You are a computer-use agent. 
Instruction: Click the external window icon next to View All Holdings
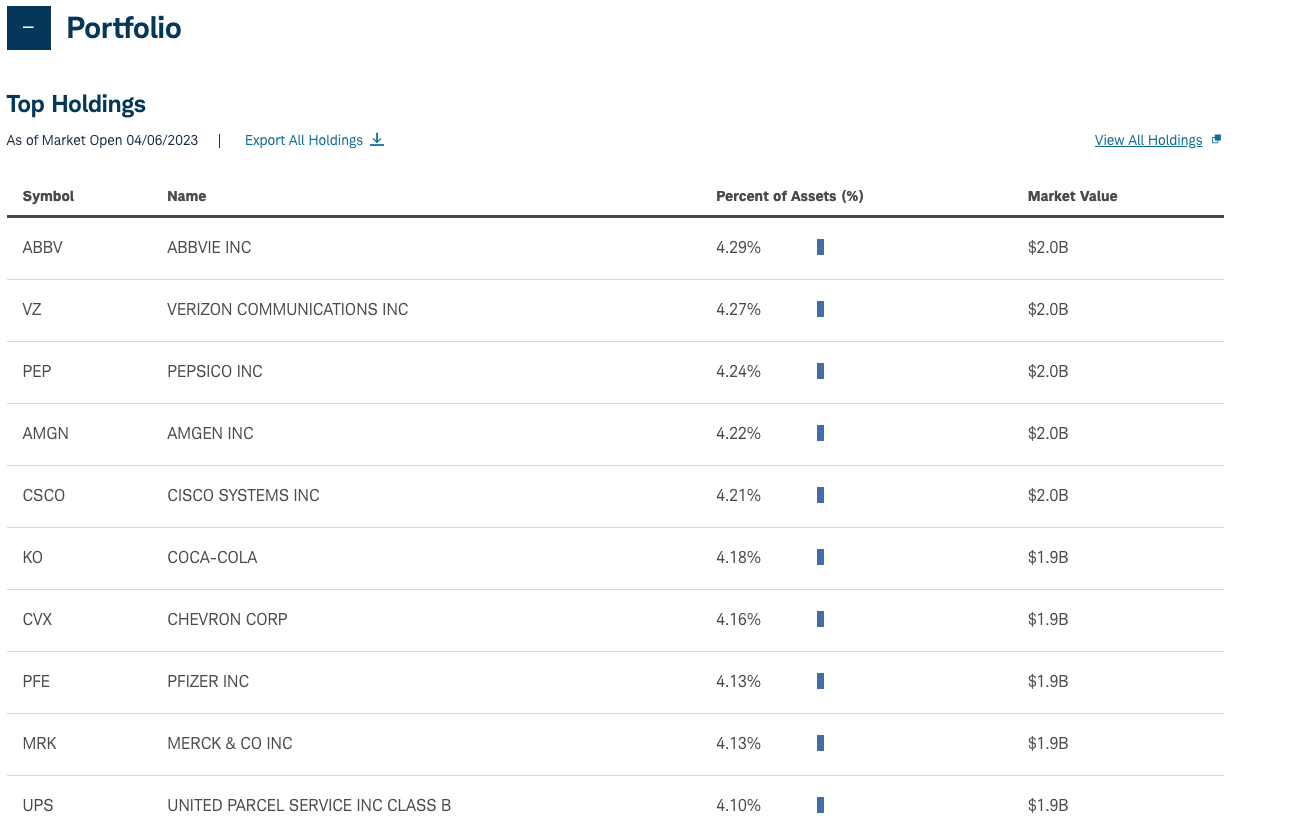tap(1216, 139)
